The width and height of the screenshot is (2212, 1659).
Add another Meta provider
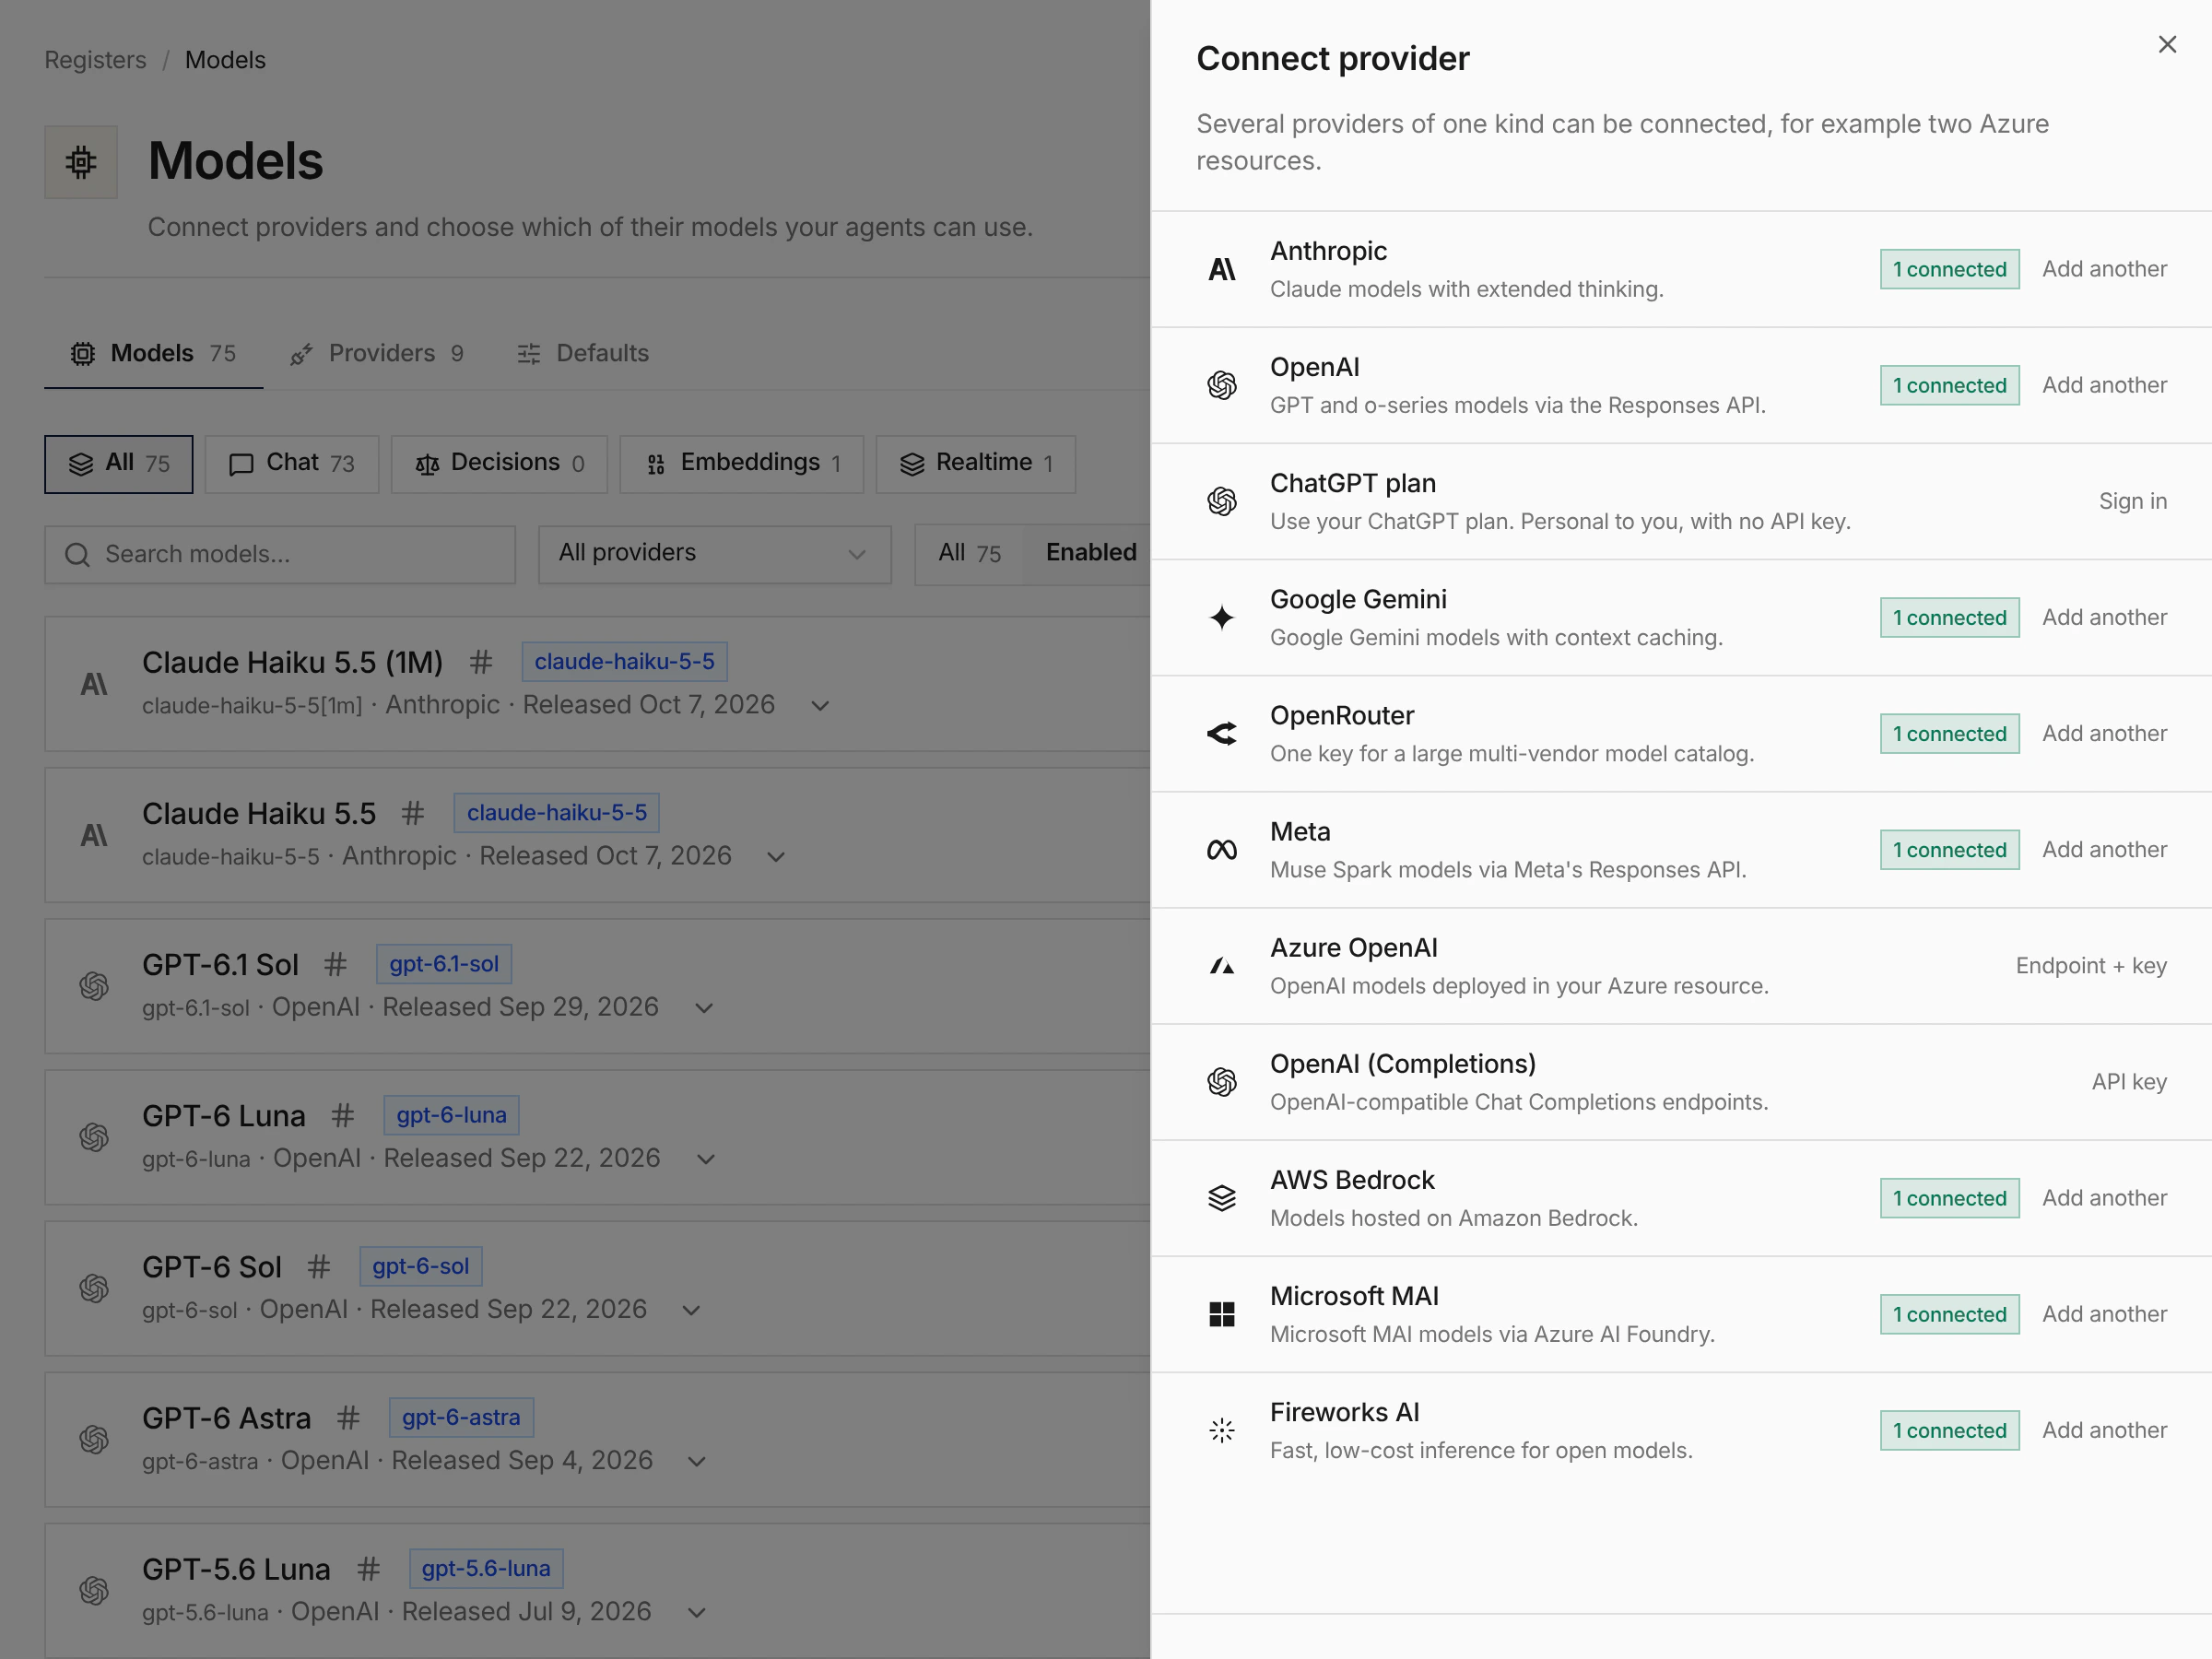[x=2104, y=849]
